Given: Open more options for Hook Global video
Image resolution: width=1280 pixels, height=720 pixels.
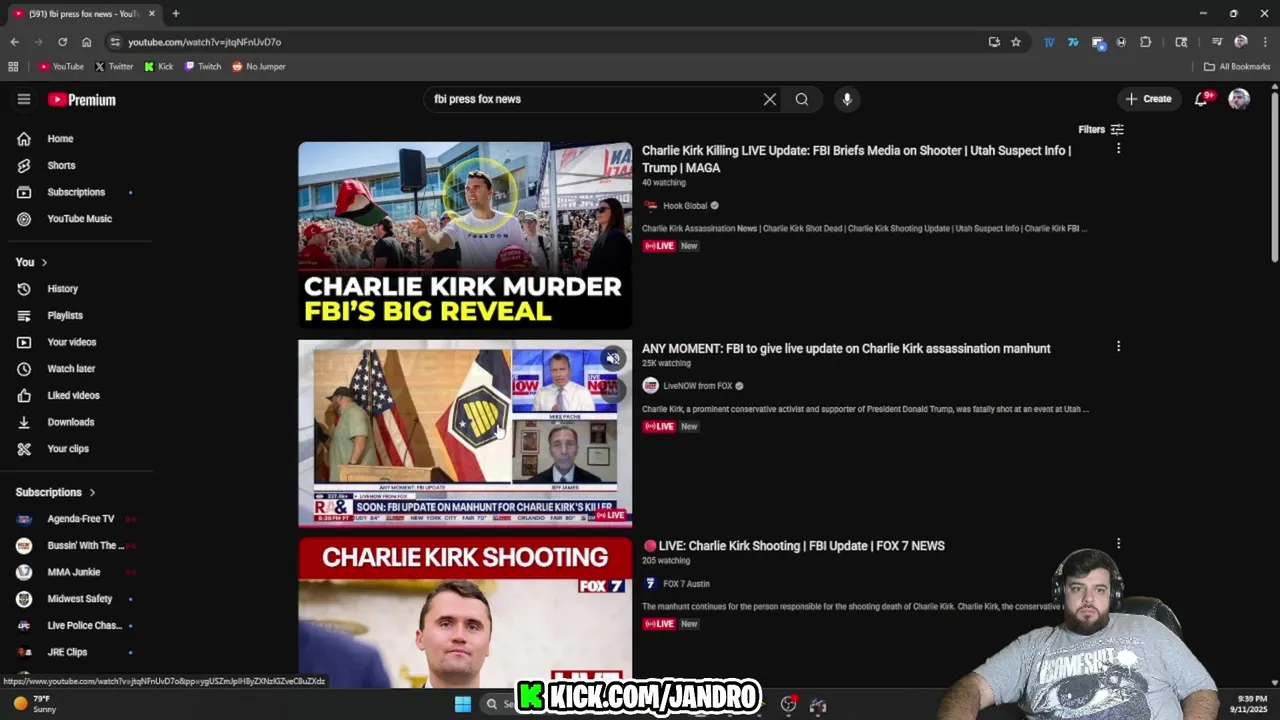Looking at the screenshot, I should (x=1118, y=148).
